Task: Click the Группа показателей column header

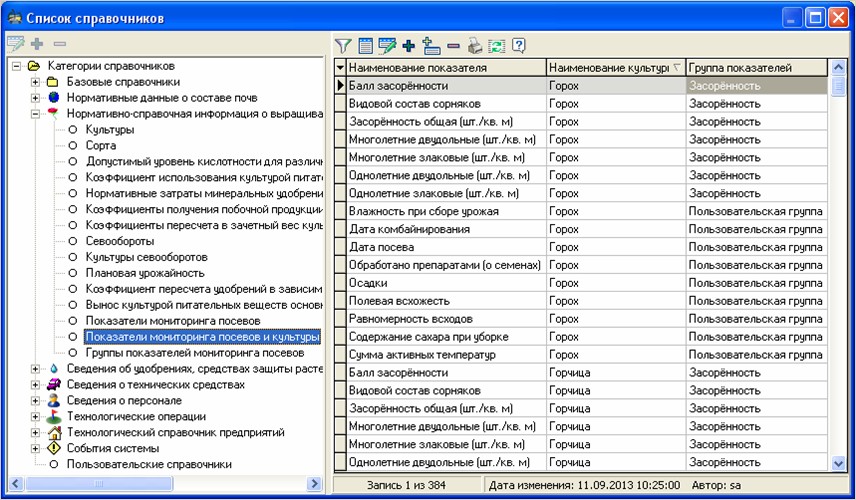Action: (x=740, y=68)
